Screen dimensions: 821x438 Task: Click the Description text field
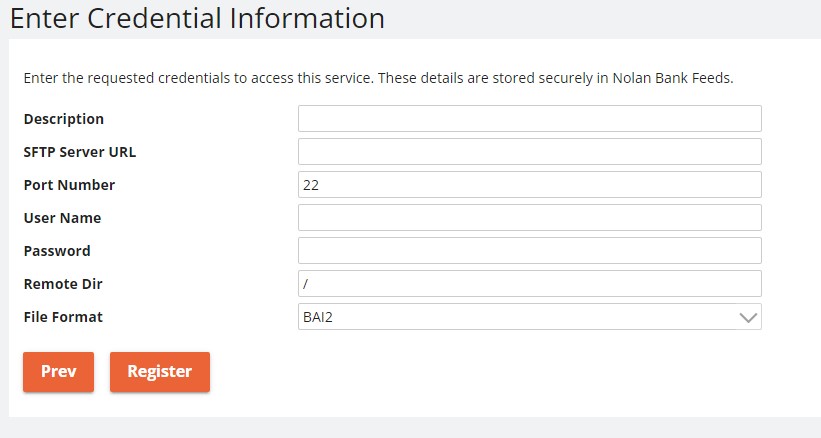[529, 119]
